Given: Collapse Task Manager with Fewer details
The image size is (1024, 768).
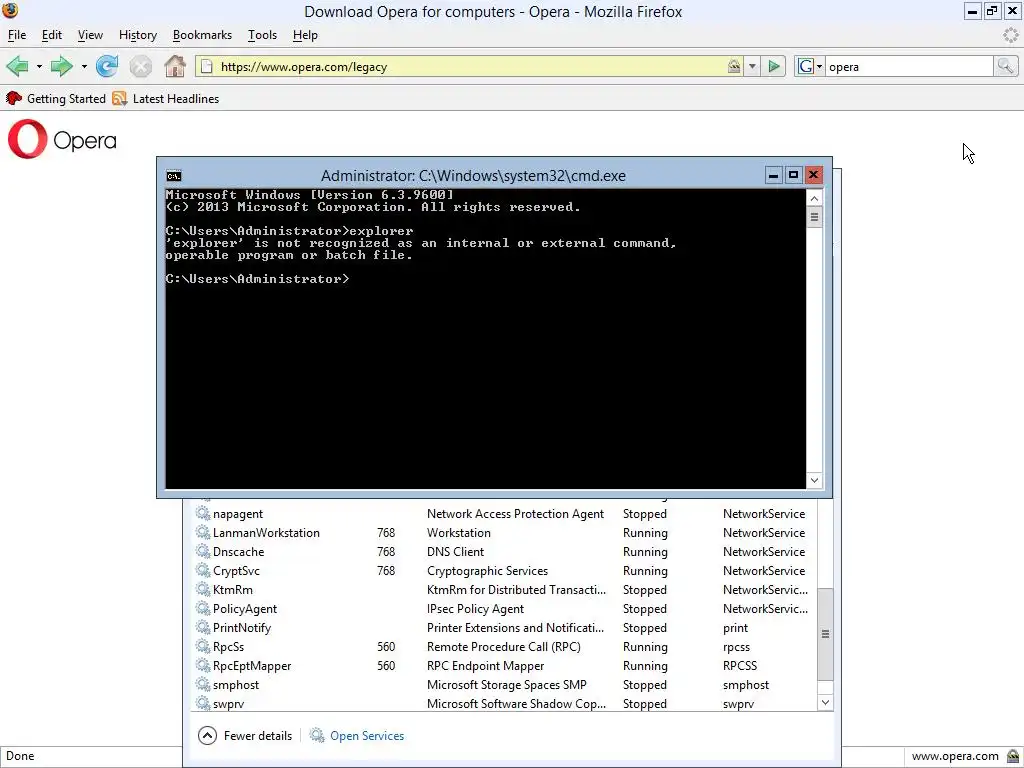Looking at the screenshot, I should (245, 735).
